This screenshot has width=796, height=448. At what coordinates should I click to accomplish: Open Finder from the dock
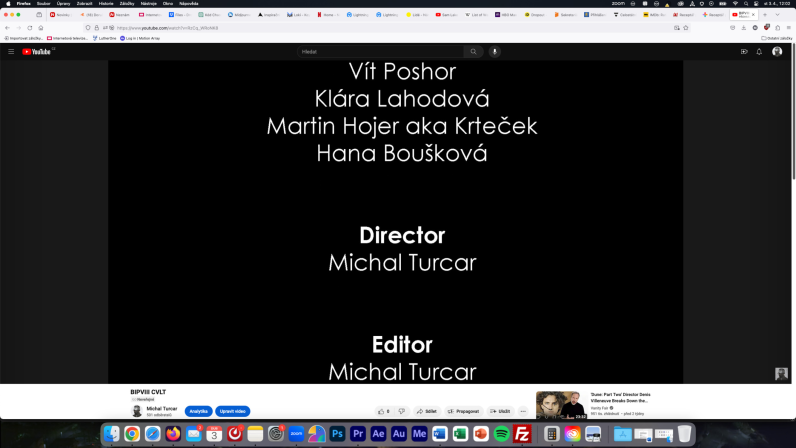[111, 434]
